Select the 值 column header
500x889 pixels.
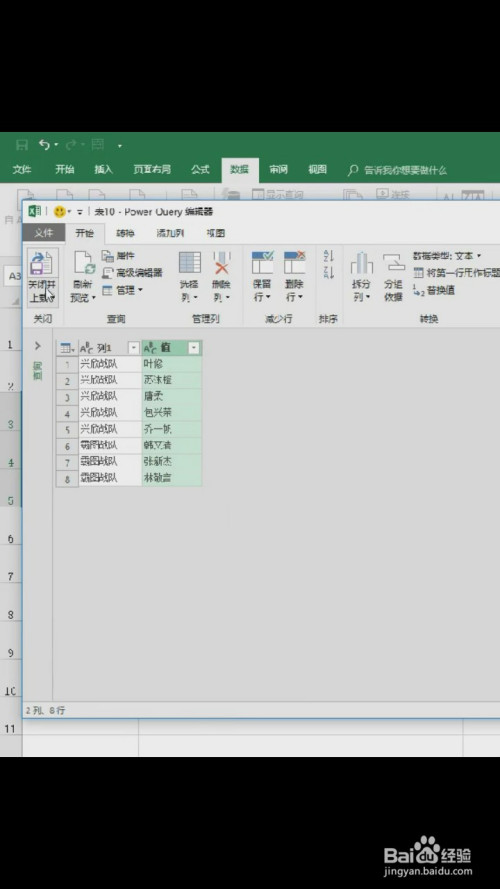[171, 348]
